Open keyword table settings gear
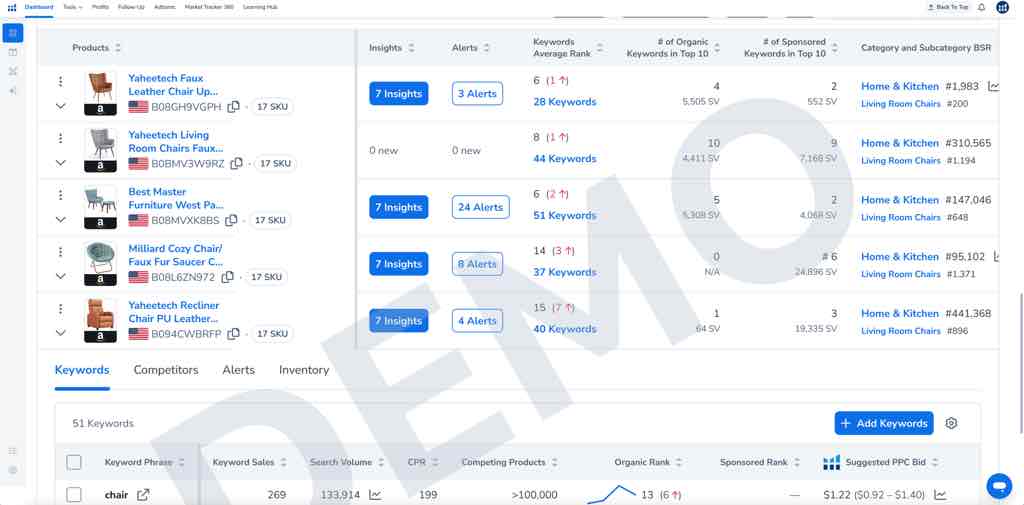The width and height of the screenshot is (1024, 505). tap(952, 423)
